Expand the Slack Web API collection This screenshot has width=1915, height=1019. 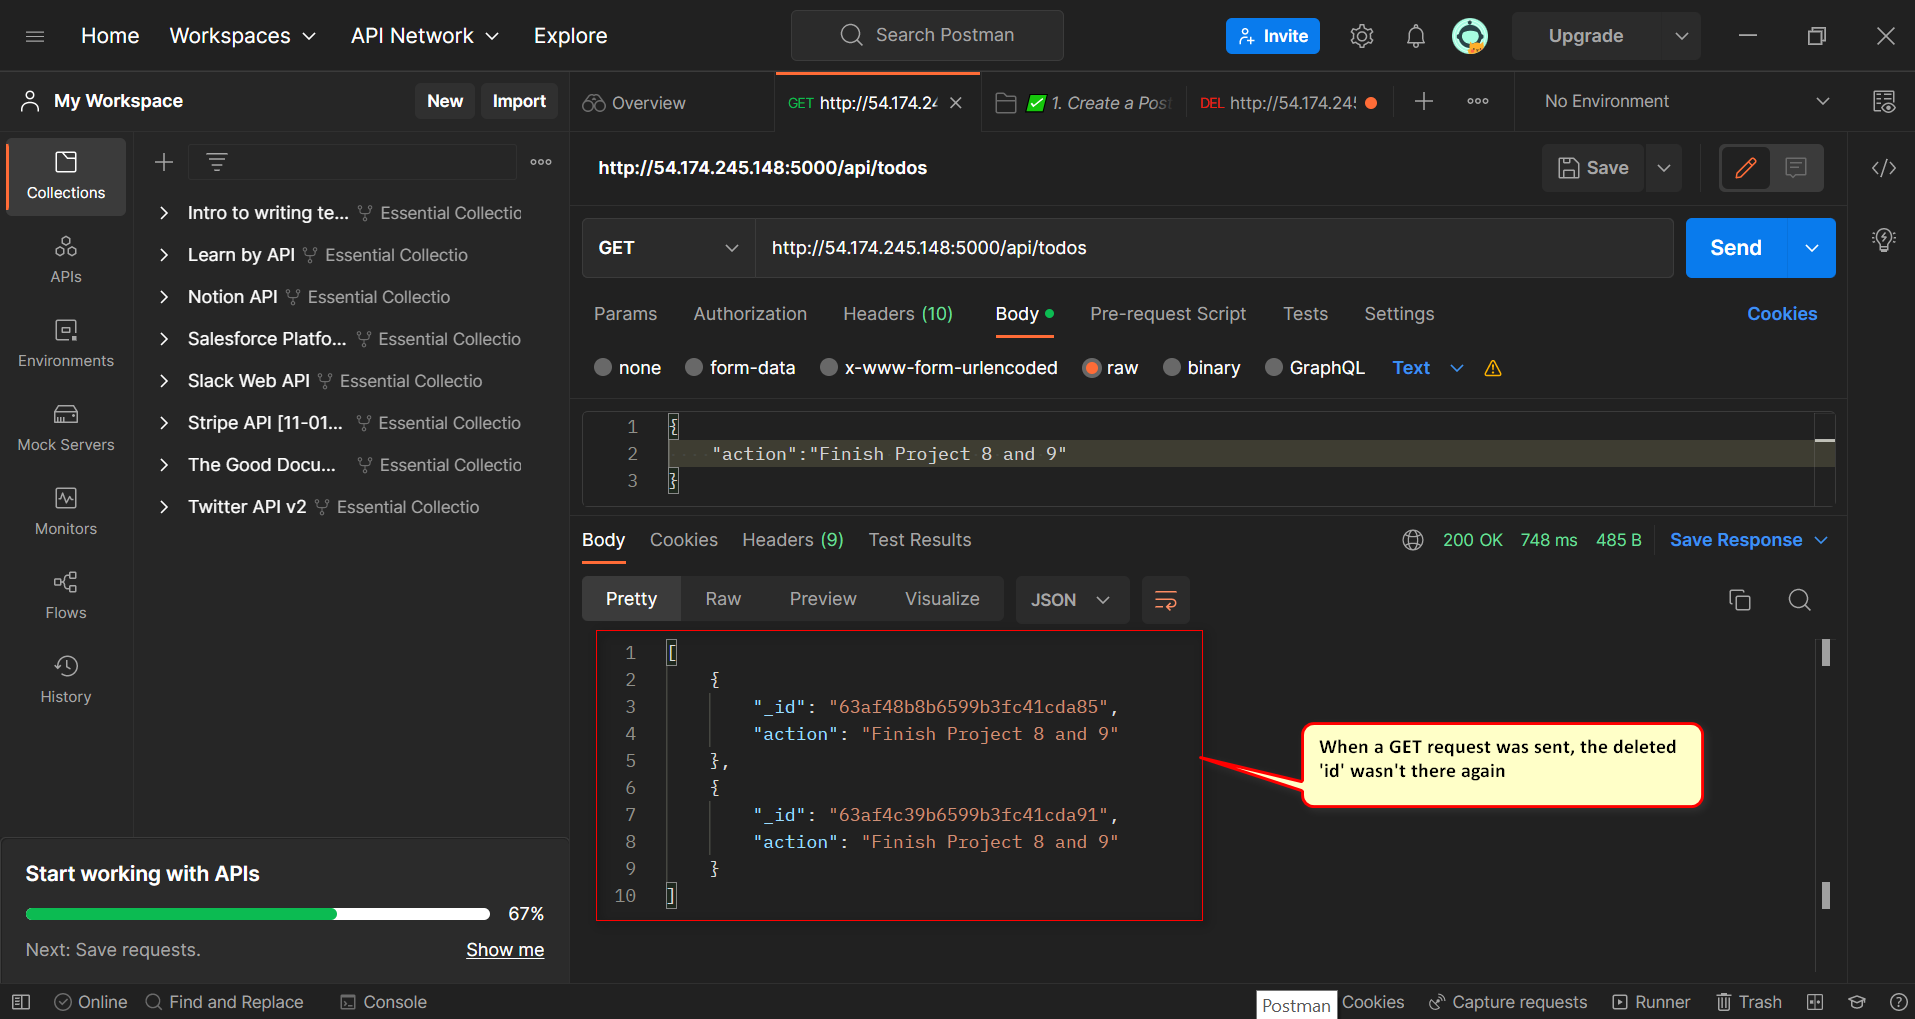pyautogui.click(x=164, y=381)
